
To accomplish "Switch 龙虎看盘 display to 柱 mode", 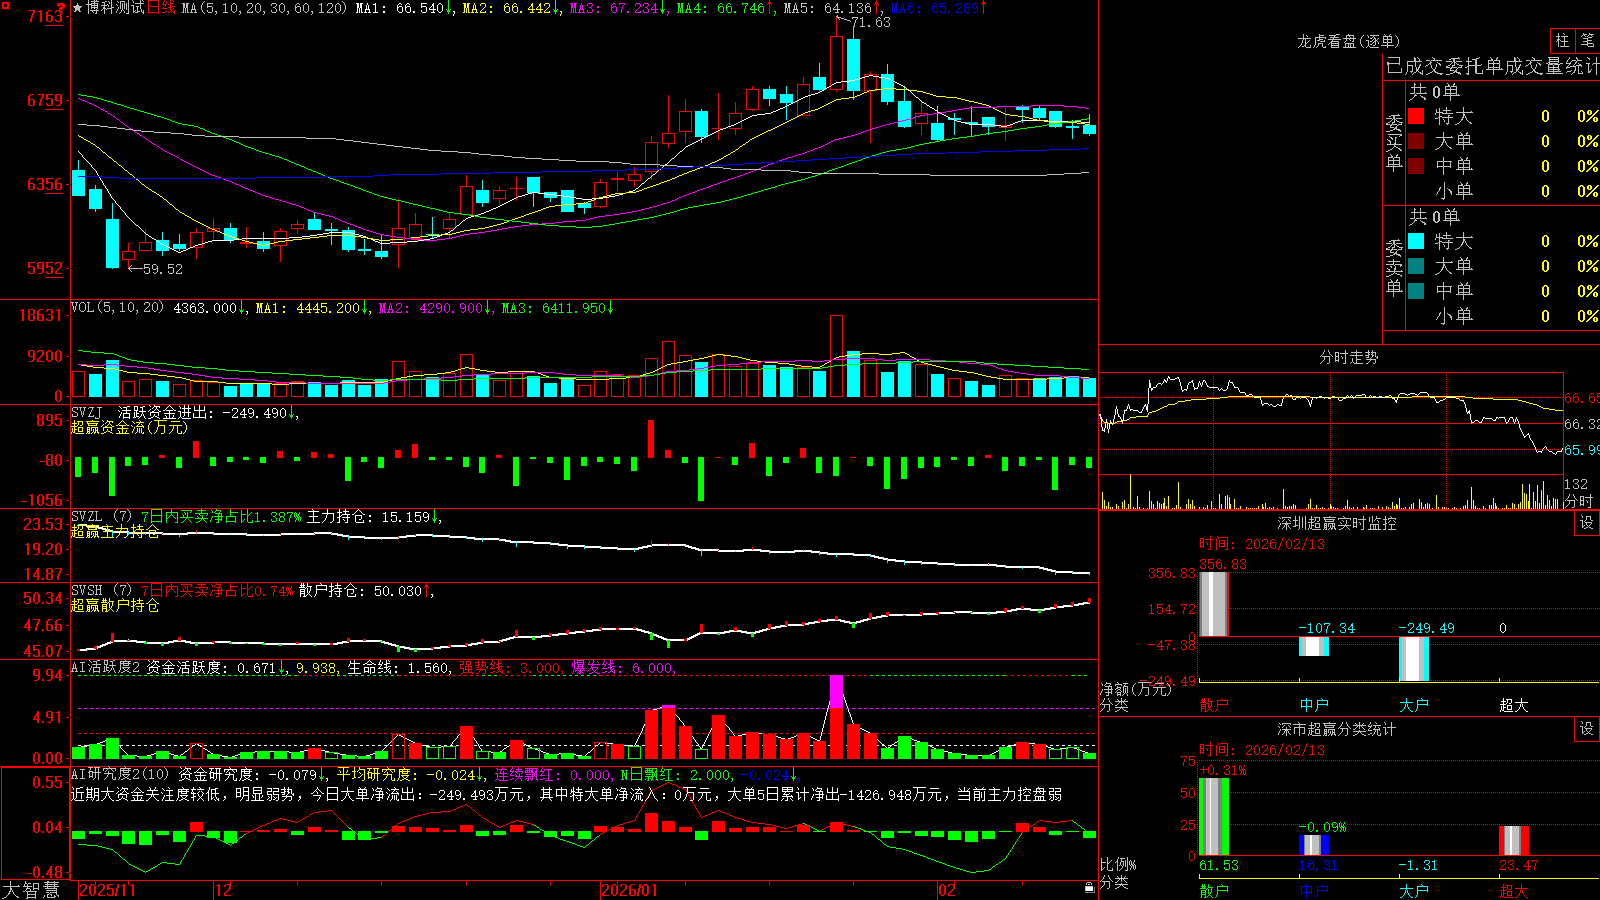I will (1562, 41).
